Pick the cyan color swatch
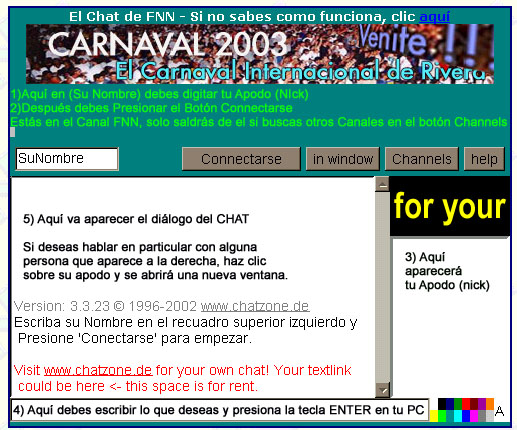This screenshot has width=517, height=430. [x=458, y=416]
